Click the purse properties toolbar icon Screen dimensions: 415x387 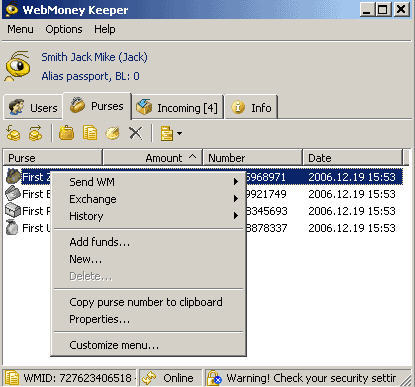tap(113, 133)
